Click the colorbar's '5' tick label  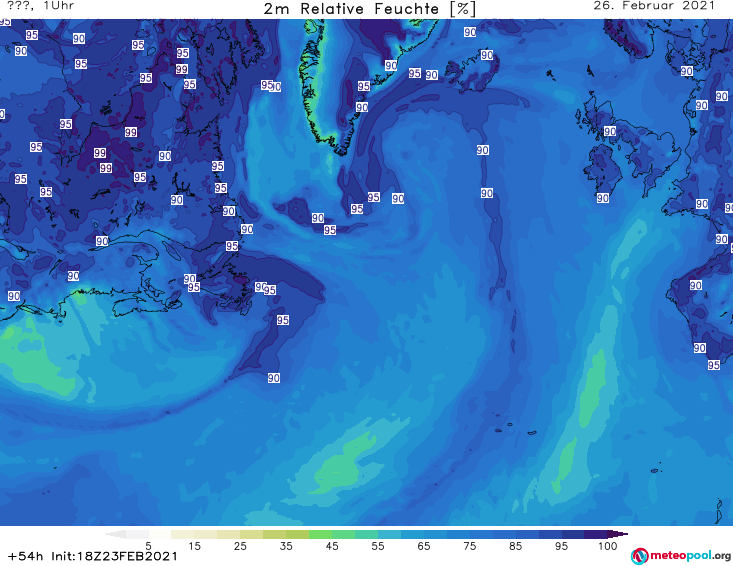coord(148,546)
